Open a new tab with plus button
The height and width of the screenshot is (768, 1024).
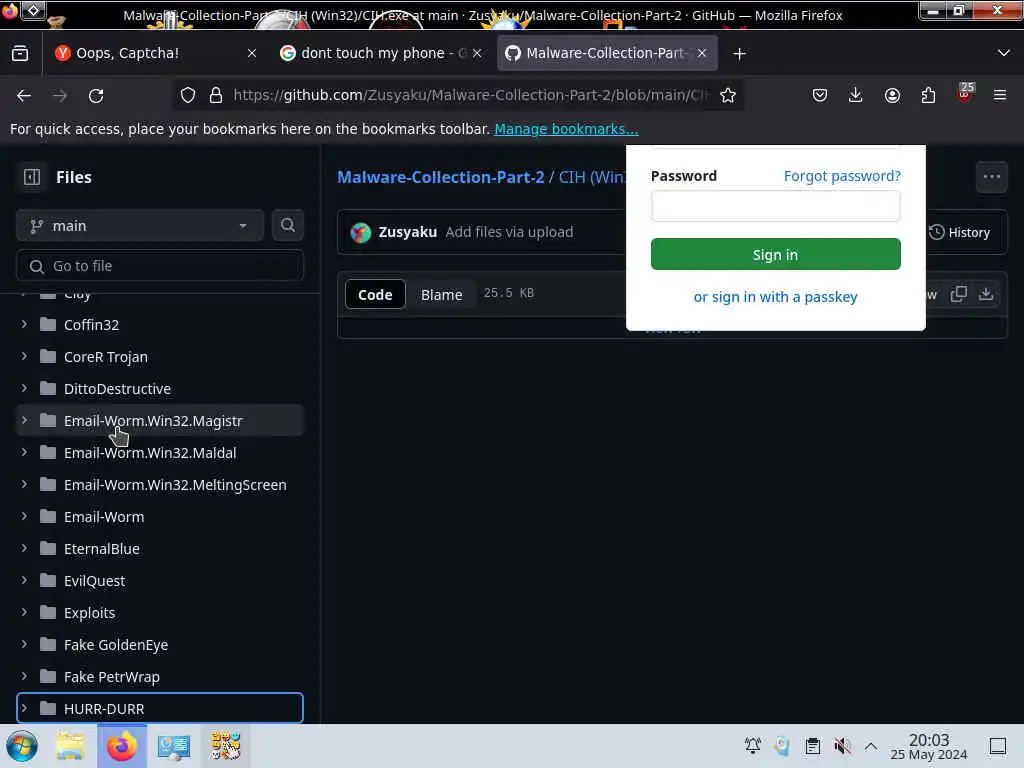coord(739,54)
